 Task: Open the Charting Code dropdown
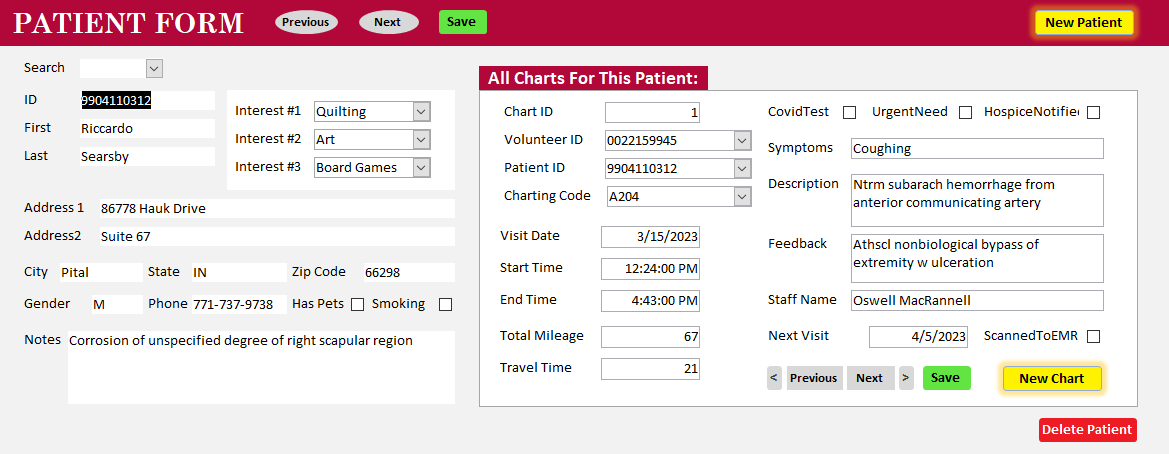(x=742, y=197)
